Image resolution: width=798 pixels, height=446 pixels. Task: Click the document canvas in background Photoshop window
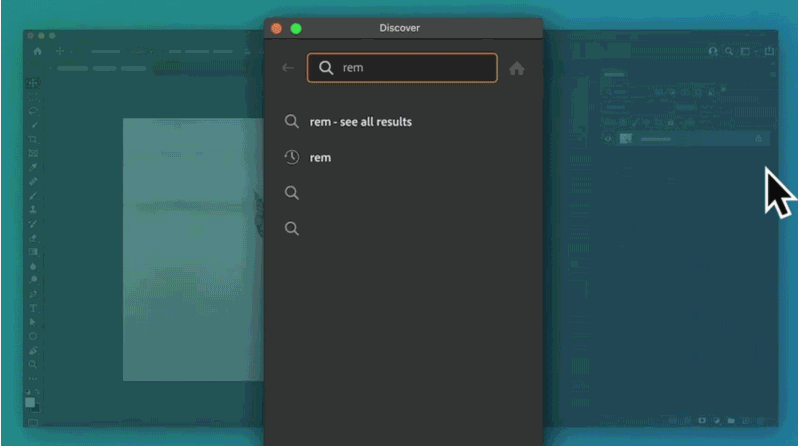[x=193, y=249]
